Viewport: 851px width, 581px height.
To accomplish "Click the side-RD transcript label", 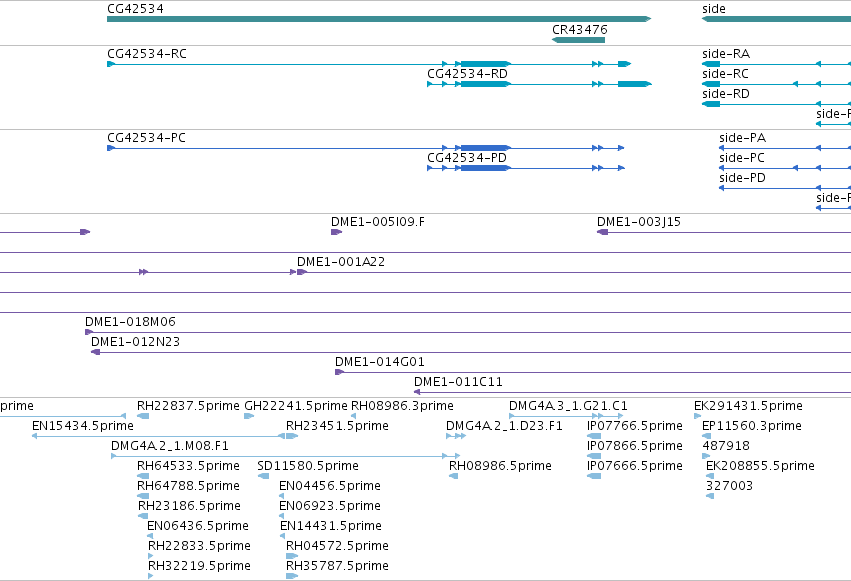I will coord(726,94).
